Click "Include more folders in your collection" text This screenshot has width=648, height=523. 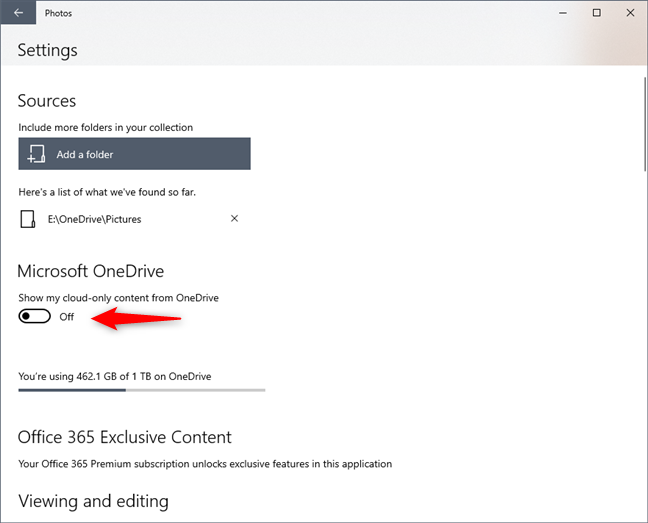coord(105,127)
